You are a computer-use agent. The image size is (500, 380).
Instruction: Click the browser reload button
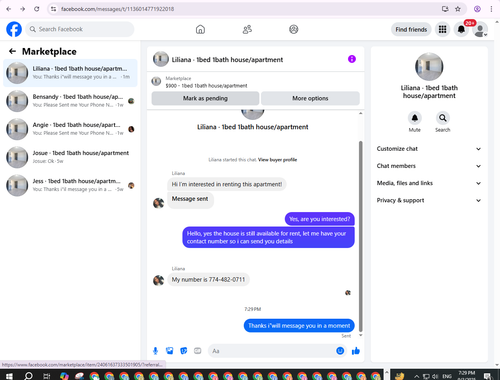click(37, 9)
